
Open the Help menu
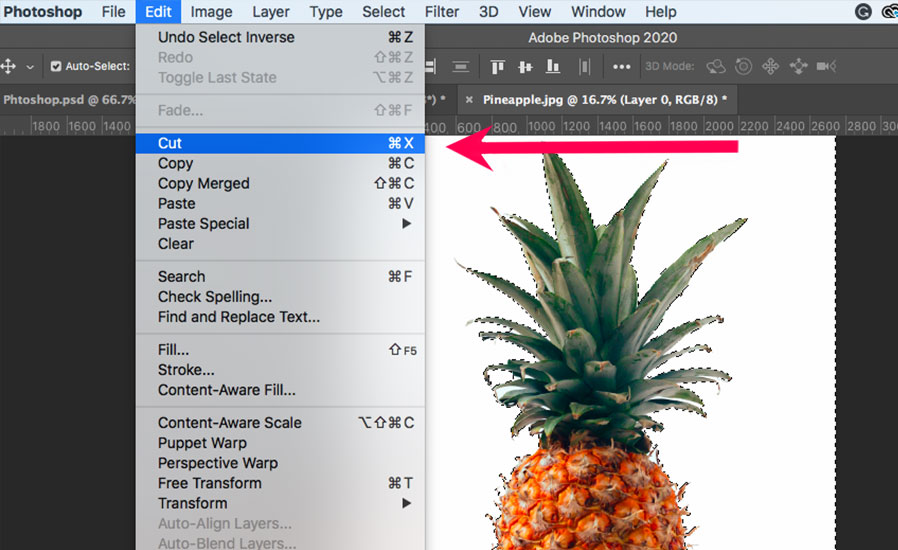[x=660, y=11]
